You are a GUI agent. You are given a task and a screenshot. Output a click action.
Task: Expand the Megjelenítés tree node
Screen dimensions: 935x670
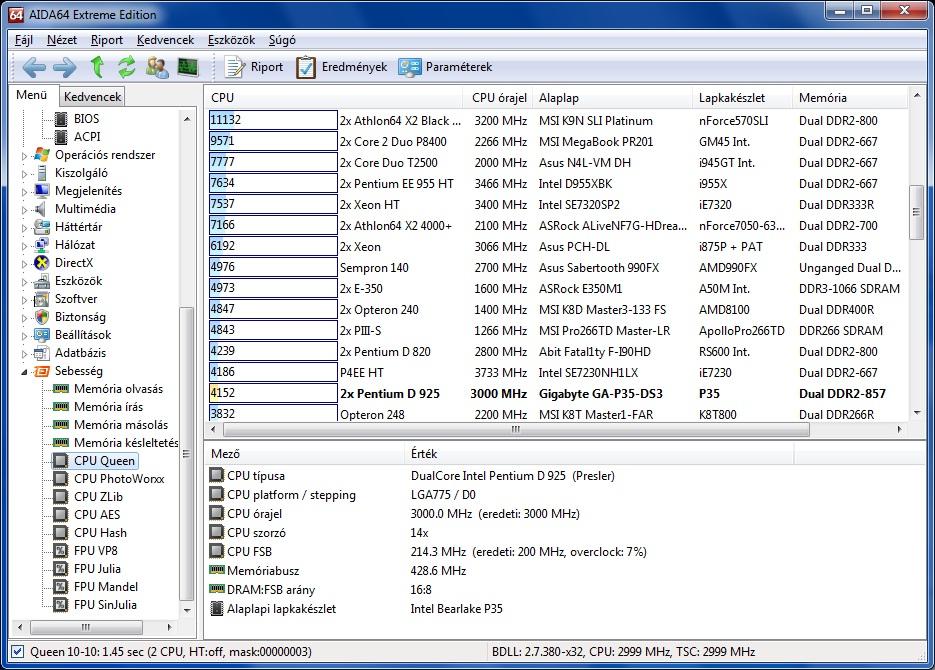[x=24, y=192]
